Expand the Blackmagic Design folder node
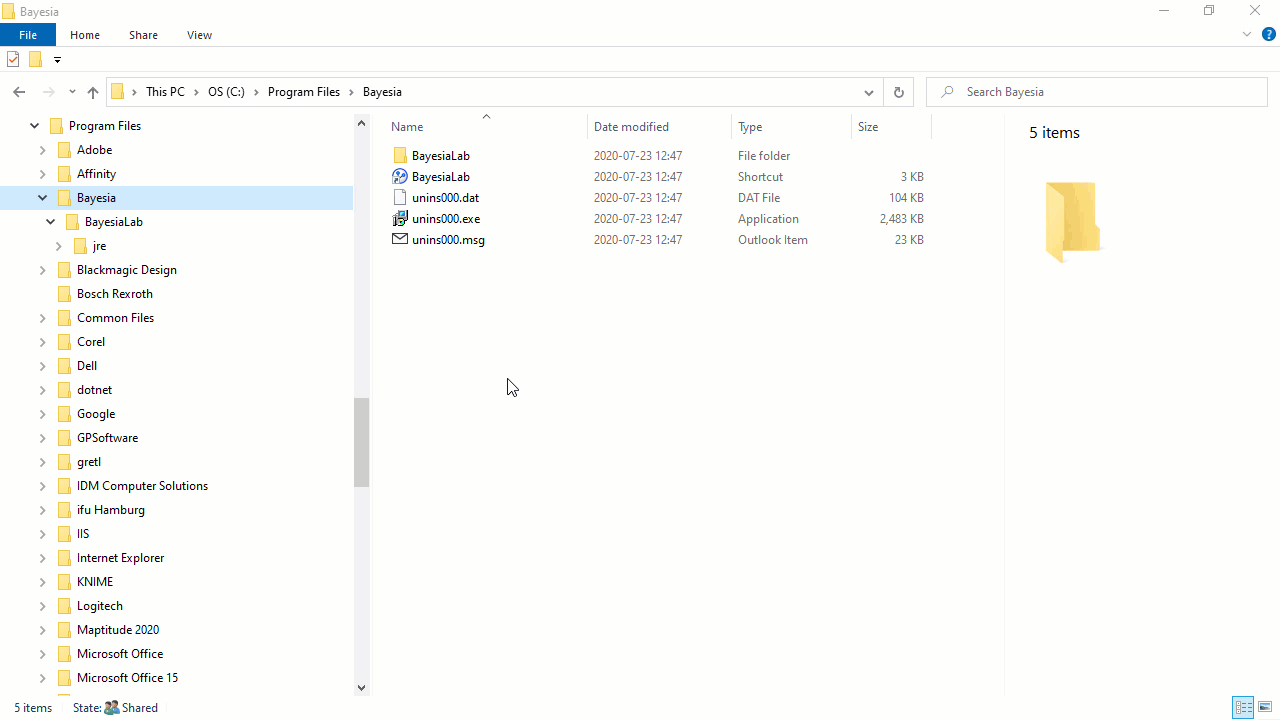This screenshot has width=1280, height=720. pos(43,270)
